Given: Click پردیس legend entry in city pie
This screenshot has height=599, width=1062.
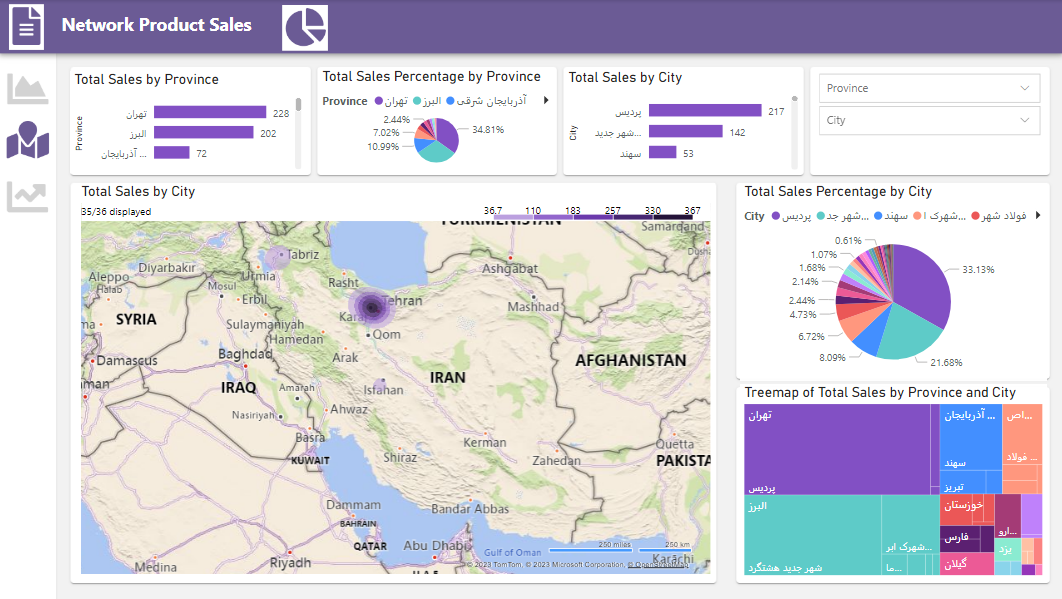Looking at the screenshot, I should 791,216.
